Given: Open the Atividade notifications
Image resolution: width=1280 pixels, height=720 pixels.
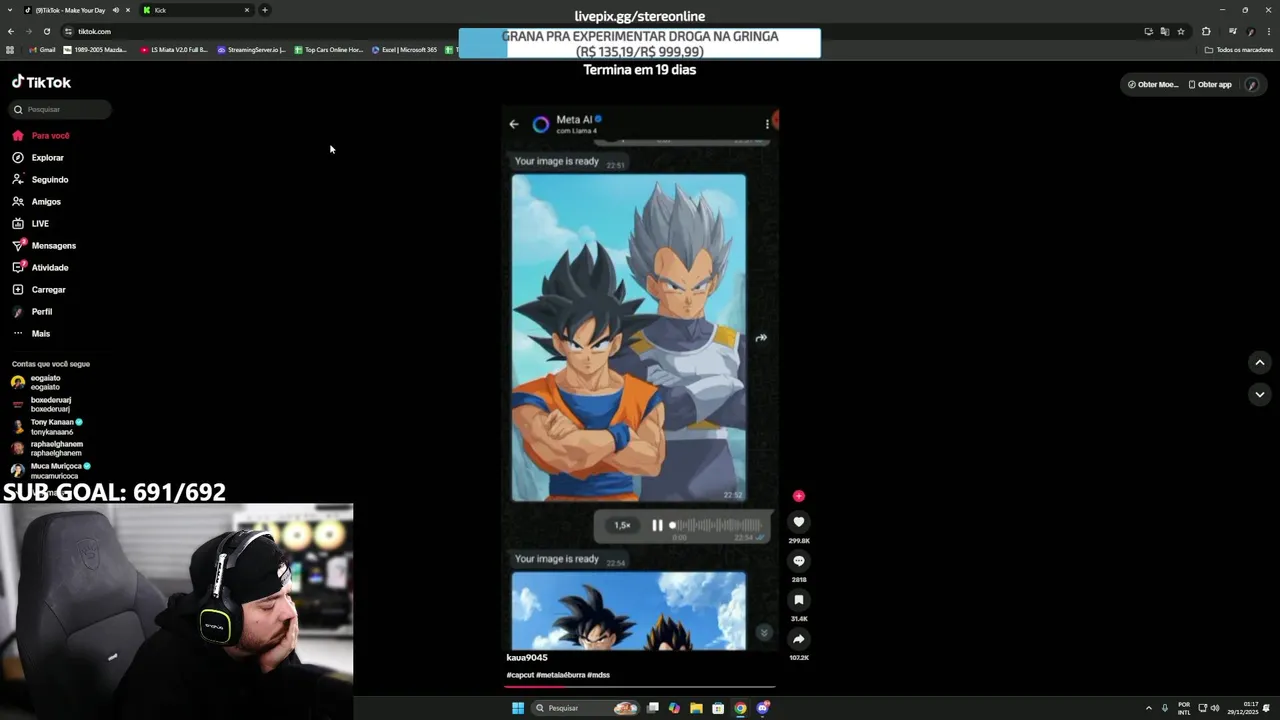Looking at the screenshot, I should click(40, 268).
